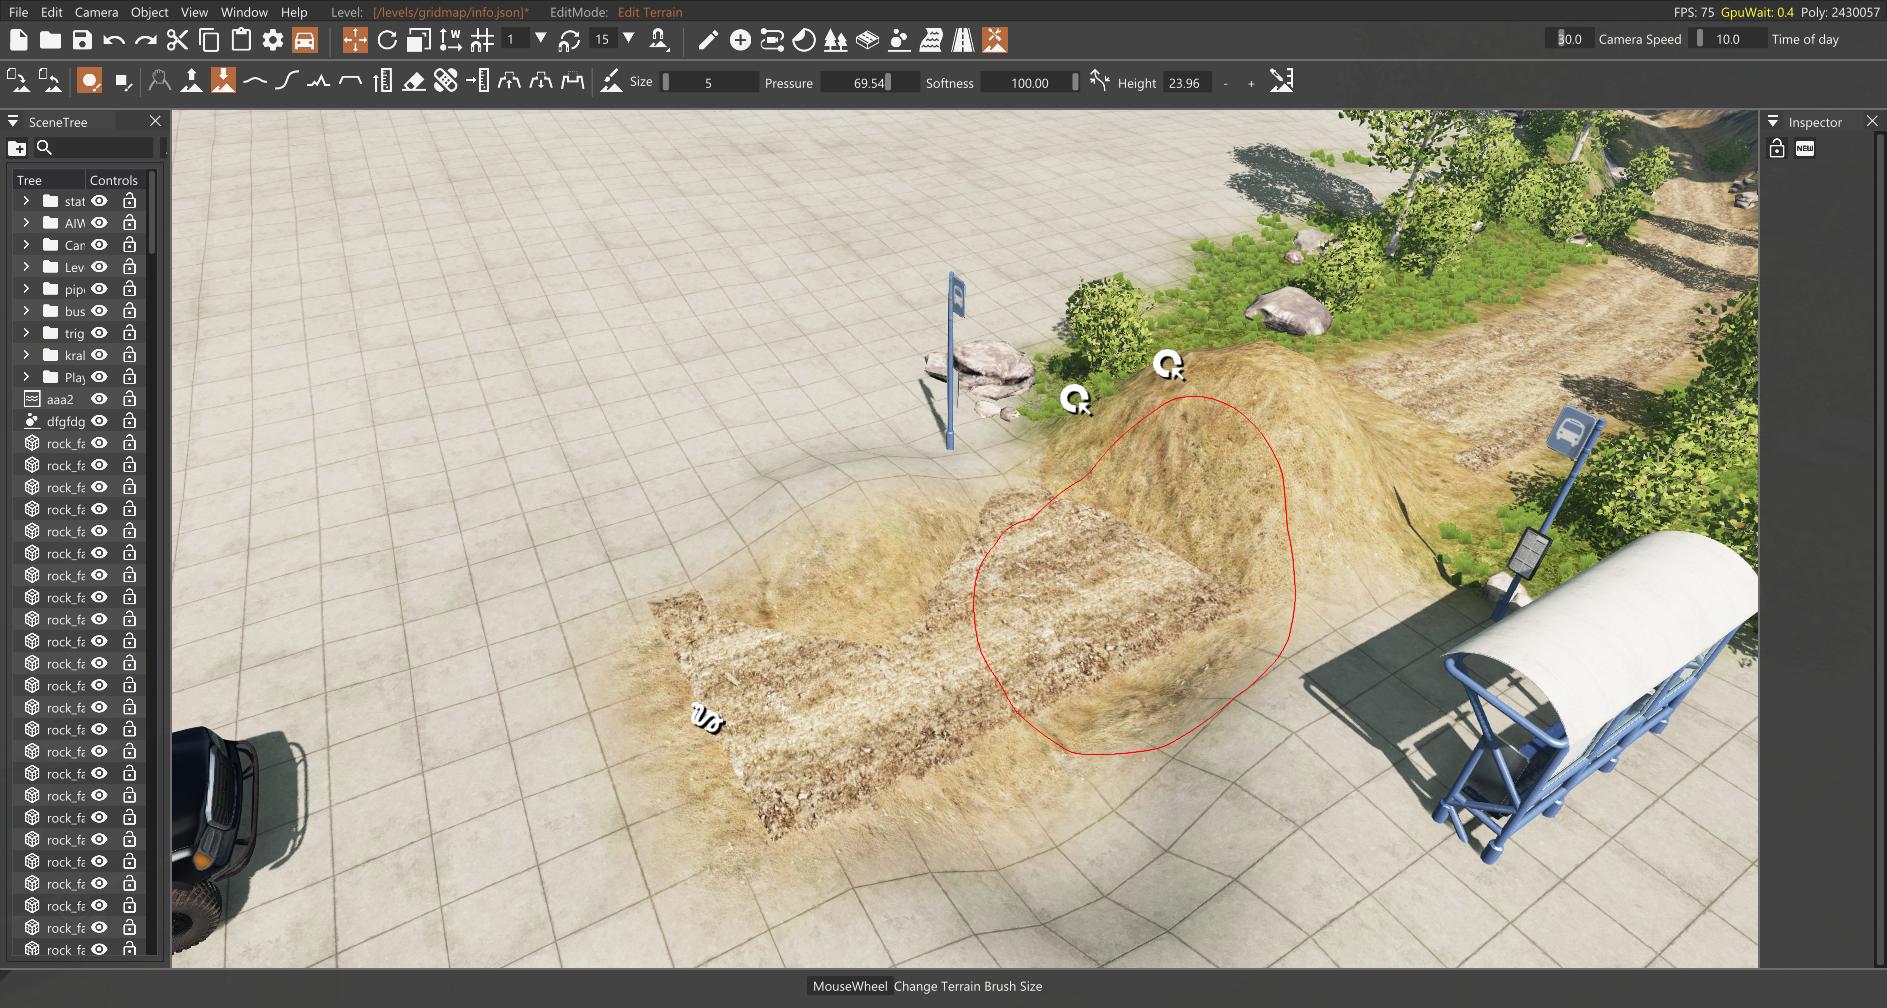1887x1008 pixels.
Task: Toggle visibility of the bus folder
Action: pyautogui.click(x=100, y=311)
